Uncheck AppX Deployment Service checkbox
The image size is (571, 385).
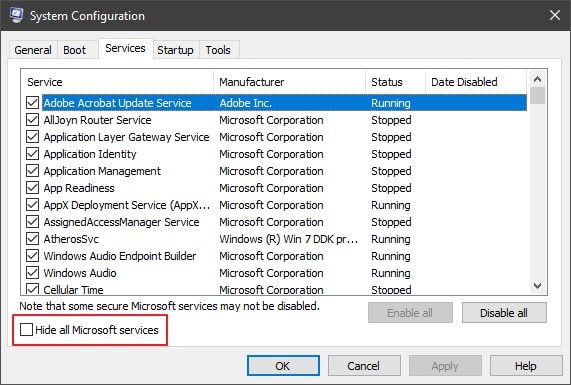click(x=32, y=205)
